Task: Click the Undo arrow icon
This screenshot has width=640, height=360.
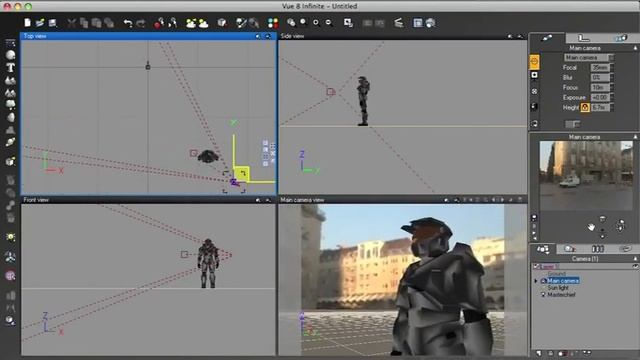Action: [128, 23]
